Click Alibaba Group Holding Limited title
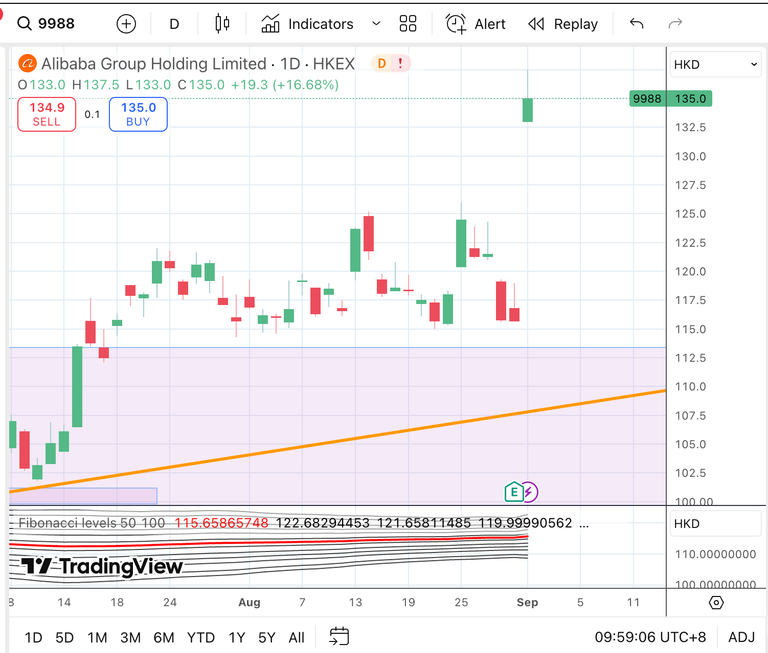 click(x=154, y=64)
